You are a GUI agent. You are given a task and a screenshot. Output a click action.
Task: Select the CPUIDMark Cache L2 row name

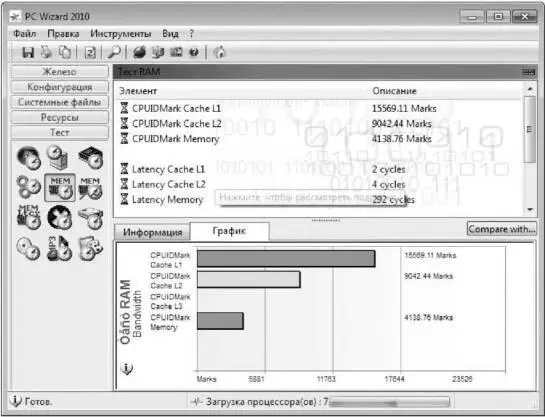pos(177,124)
